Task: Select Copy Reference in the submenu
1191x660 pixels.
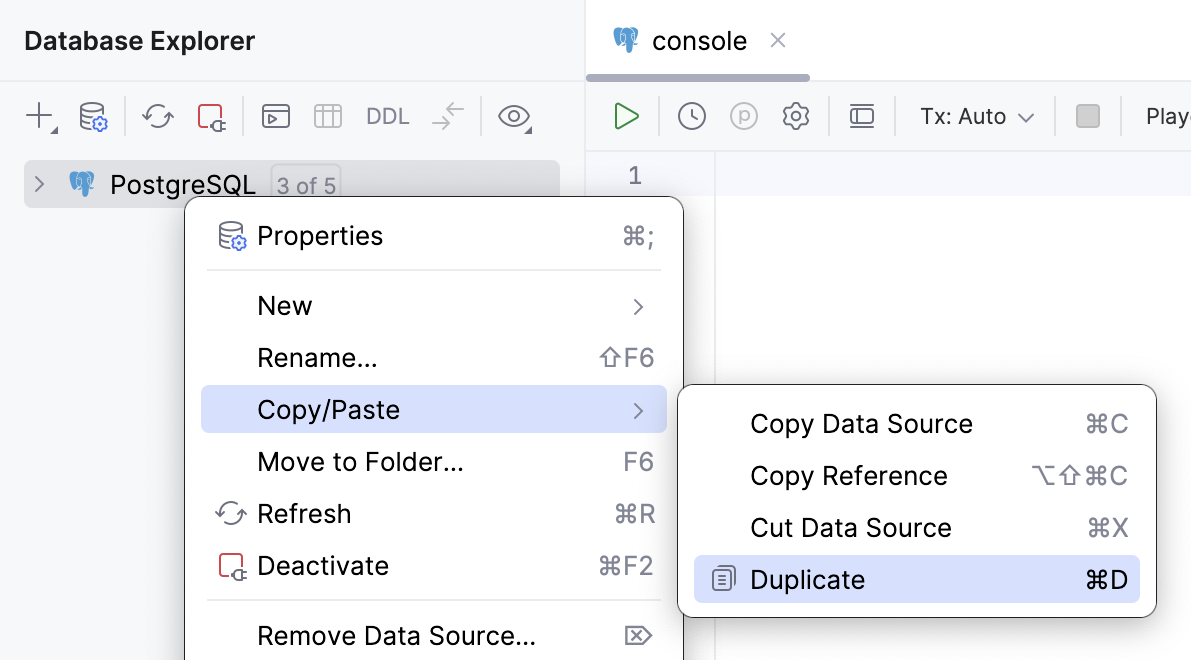Action: tap(848, 476)
